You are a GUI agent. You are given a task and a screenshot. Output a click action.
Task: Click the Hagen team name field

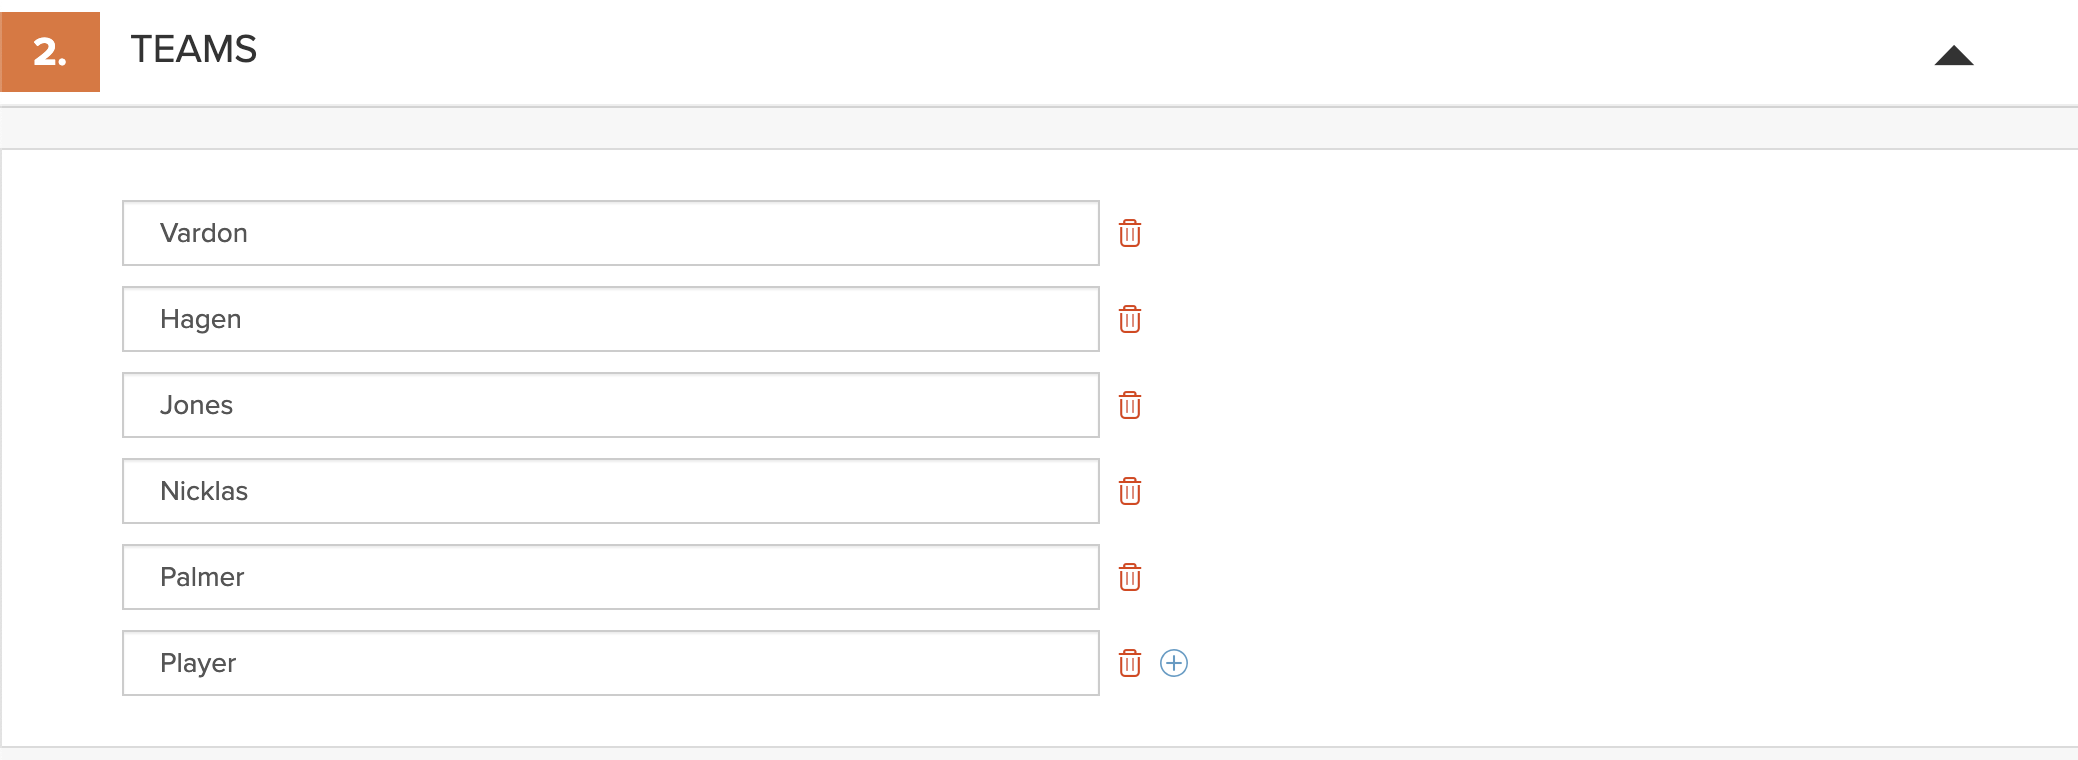coord(611,319)
